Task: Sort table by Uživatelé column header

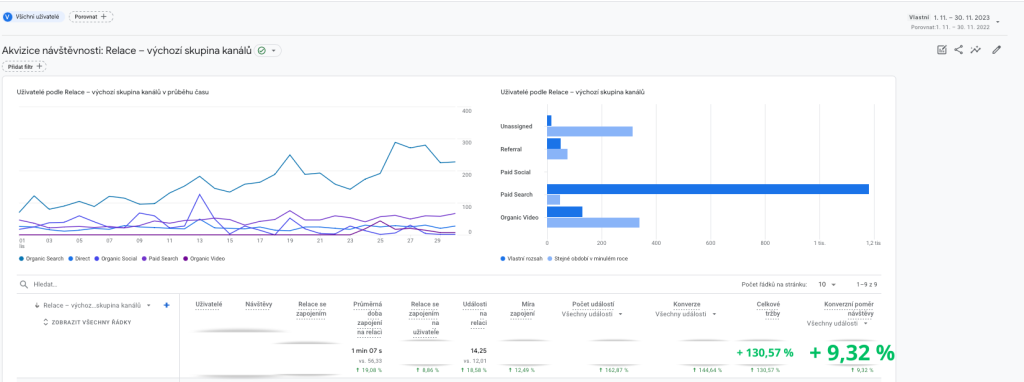Action: (x=209, y=304)
